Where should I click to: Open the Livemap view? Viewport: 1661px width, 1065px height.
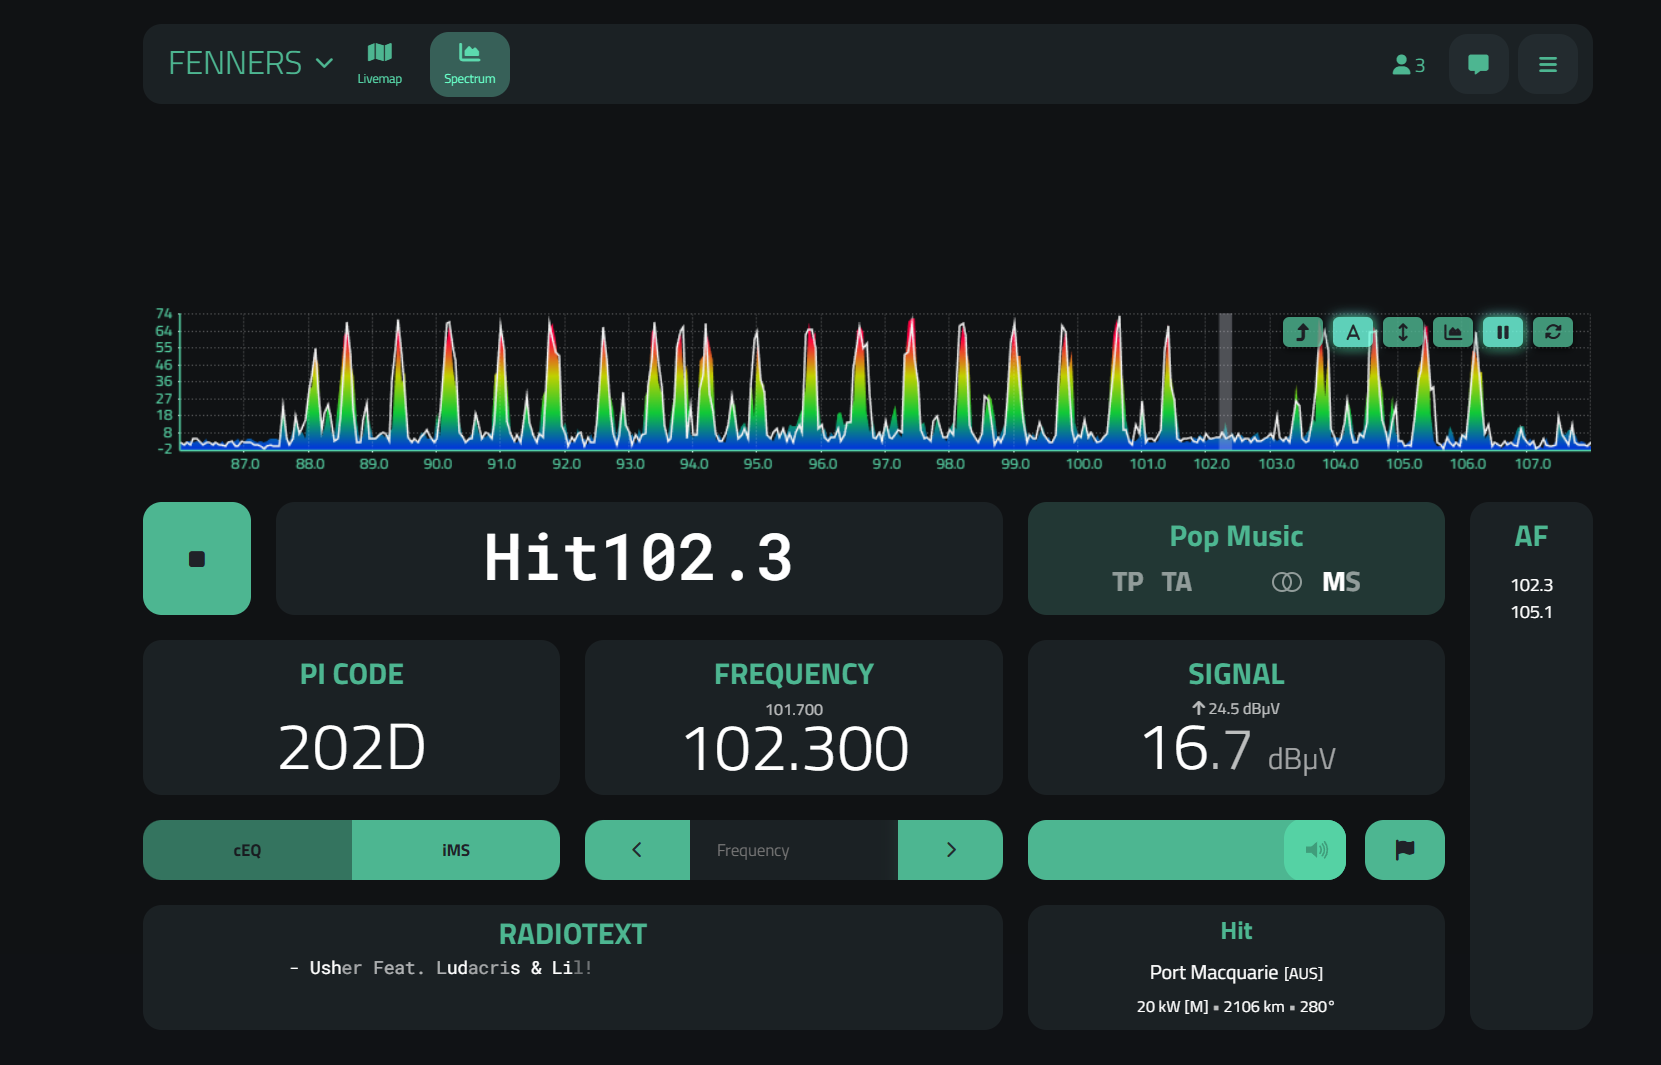(x=379, y=64)
